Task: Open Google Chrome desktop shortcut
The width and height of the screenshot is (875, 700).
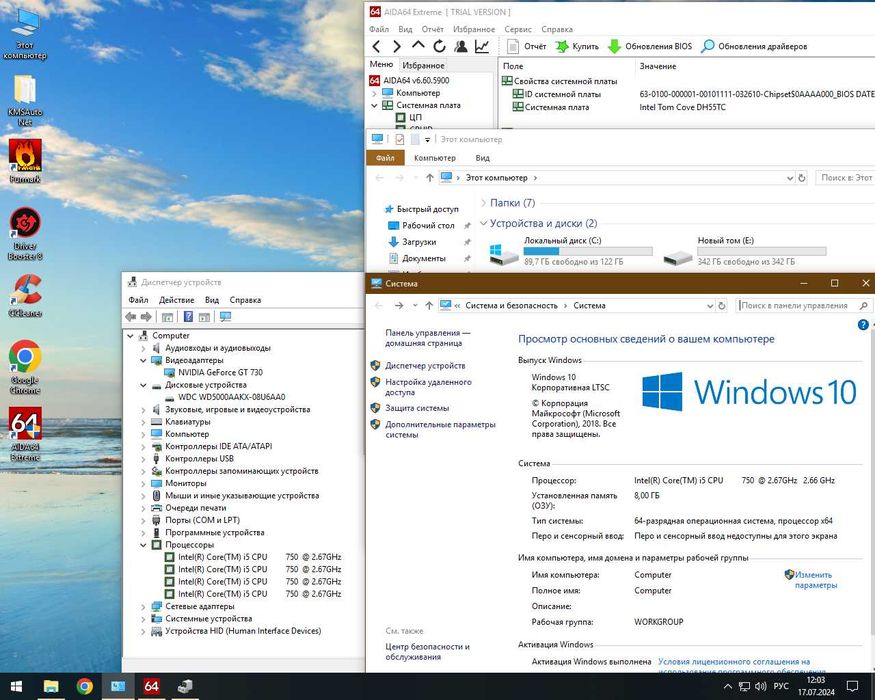Action: coord(25,367)
